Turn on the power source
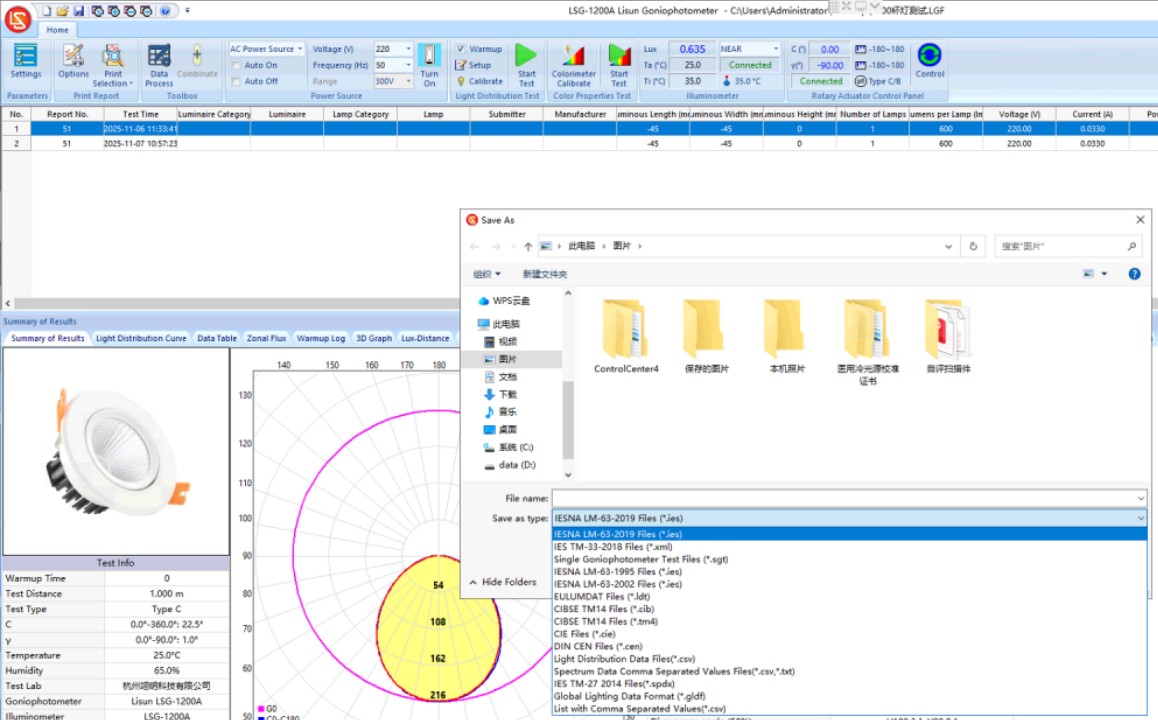Screen dimensions: 1158x720 [429, 65]
